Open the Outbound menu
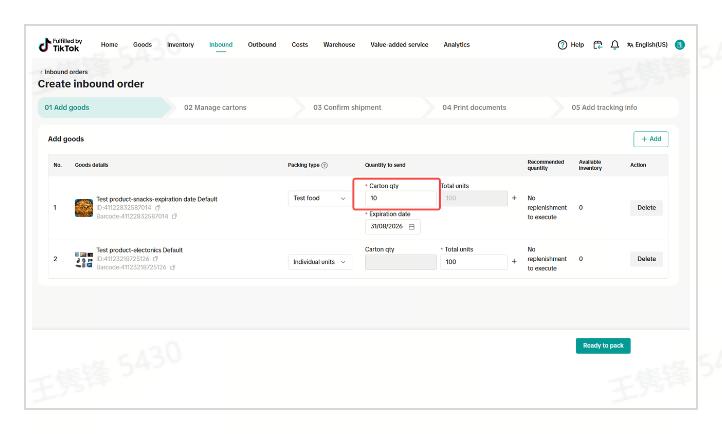 [x=262, y=45]
